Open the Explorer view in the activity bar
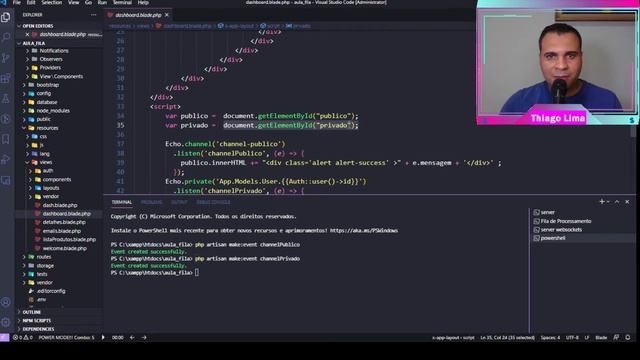640x360 pixels. coord(6,17)
